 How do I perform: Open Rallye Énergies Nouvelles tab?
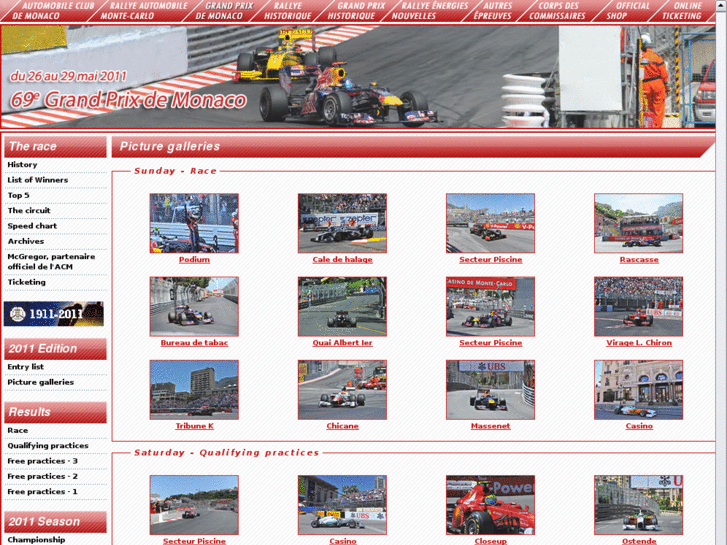429,11
